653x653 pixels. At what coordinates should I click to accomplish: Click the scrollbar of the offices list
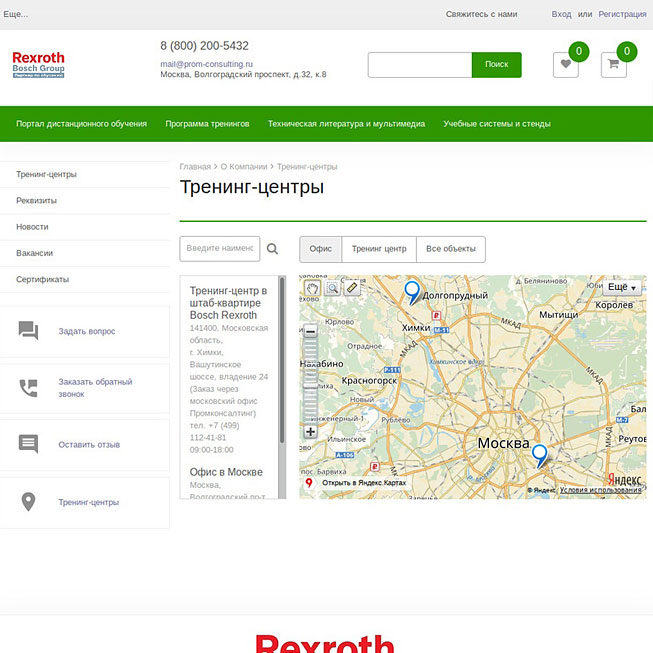[282, 361]
